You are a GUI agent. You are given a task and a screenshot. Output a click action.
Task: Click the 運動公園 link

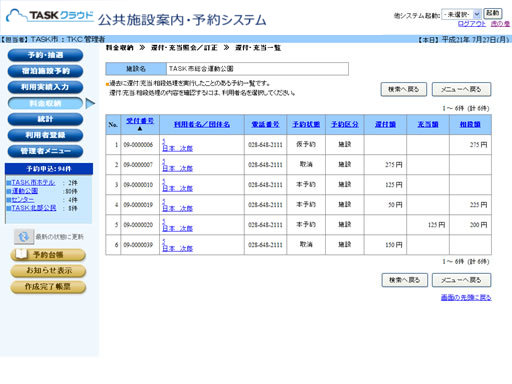click(x=25, y=191)
